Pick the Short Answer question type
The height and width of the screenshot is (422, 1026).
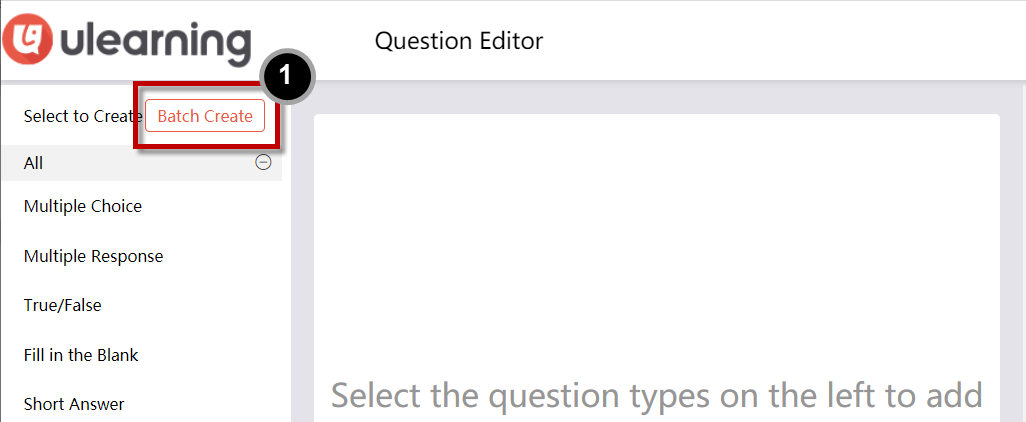74,404
